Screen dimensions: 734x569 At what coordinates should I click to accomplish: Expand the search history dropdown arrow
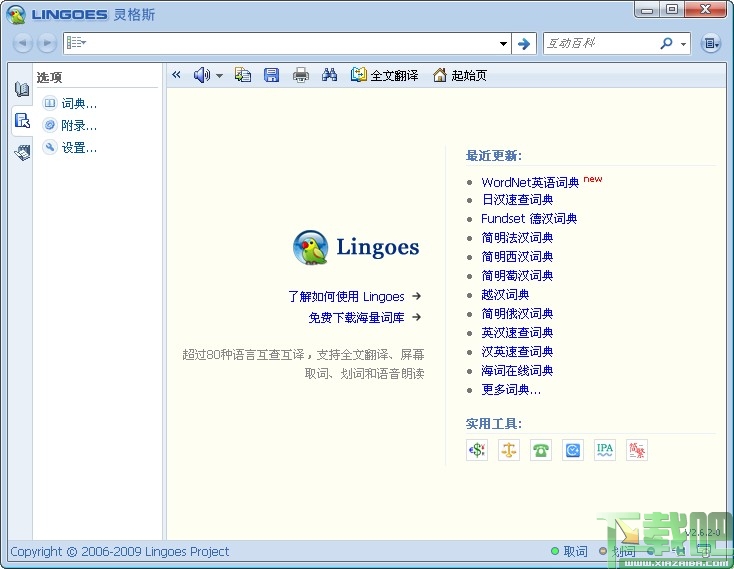tap(503, 44)
